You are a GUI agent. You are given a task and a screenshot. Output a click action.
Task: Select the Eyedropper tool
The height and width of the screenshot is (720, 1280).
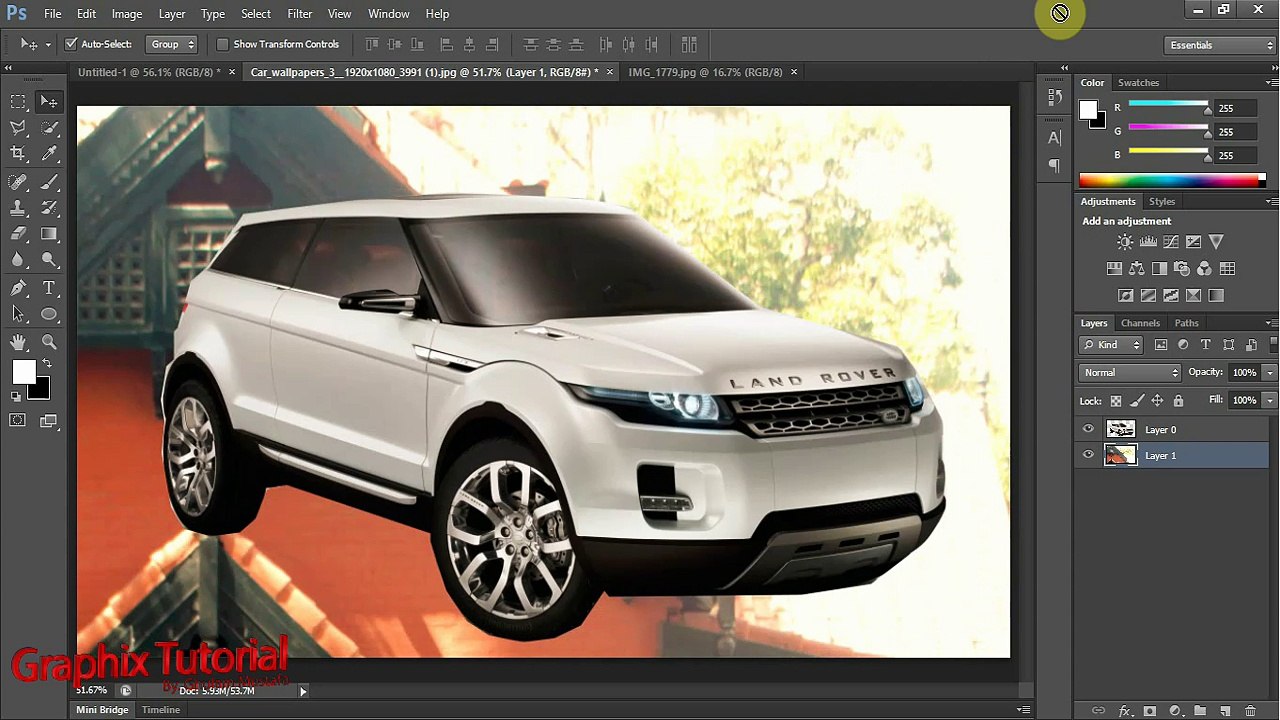[x=49, y=153]
